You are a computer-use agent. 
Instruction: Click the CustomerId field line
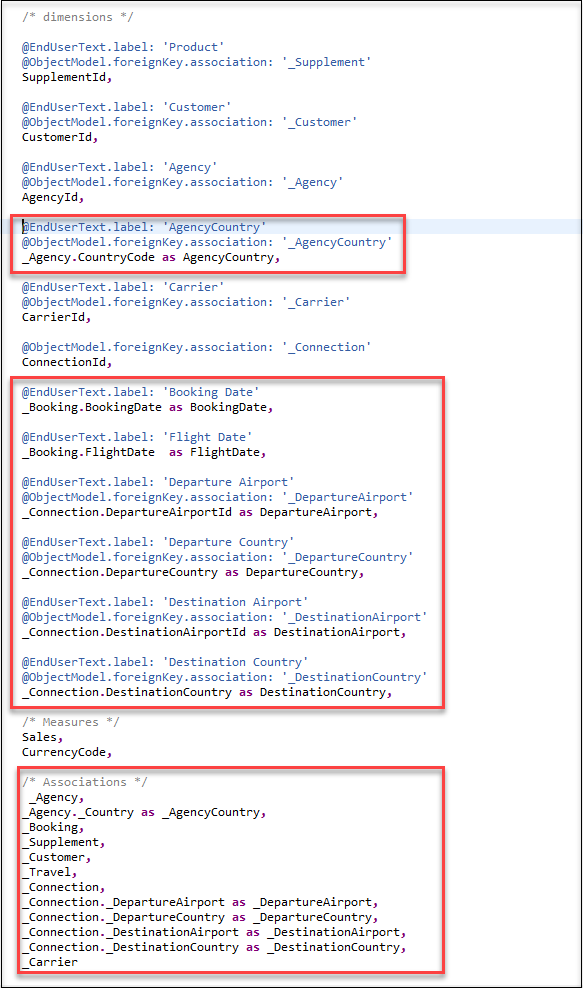[x=61, y=137]
